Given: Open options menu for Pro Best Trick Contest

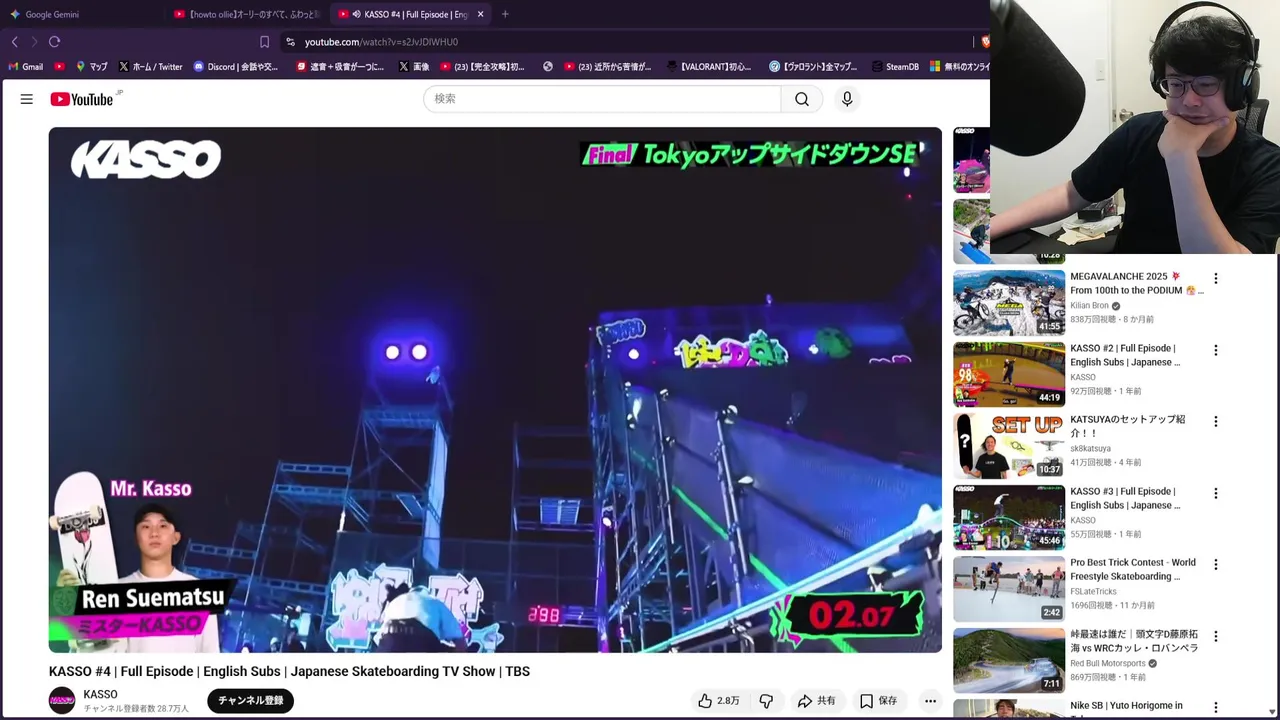Looking at the screenshot, I should [1216, 565].
